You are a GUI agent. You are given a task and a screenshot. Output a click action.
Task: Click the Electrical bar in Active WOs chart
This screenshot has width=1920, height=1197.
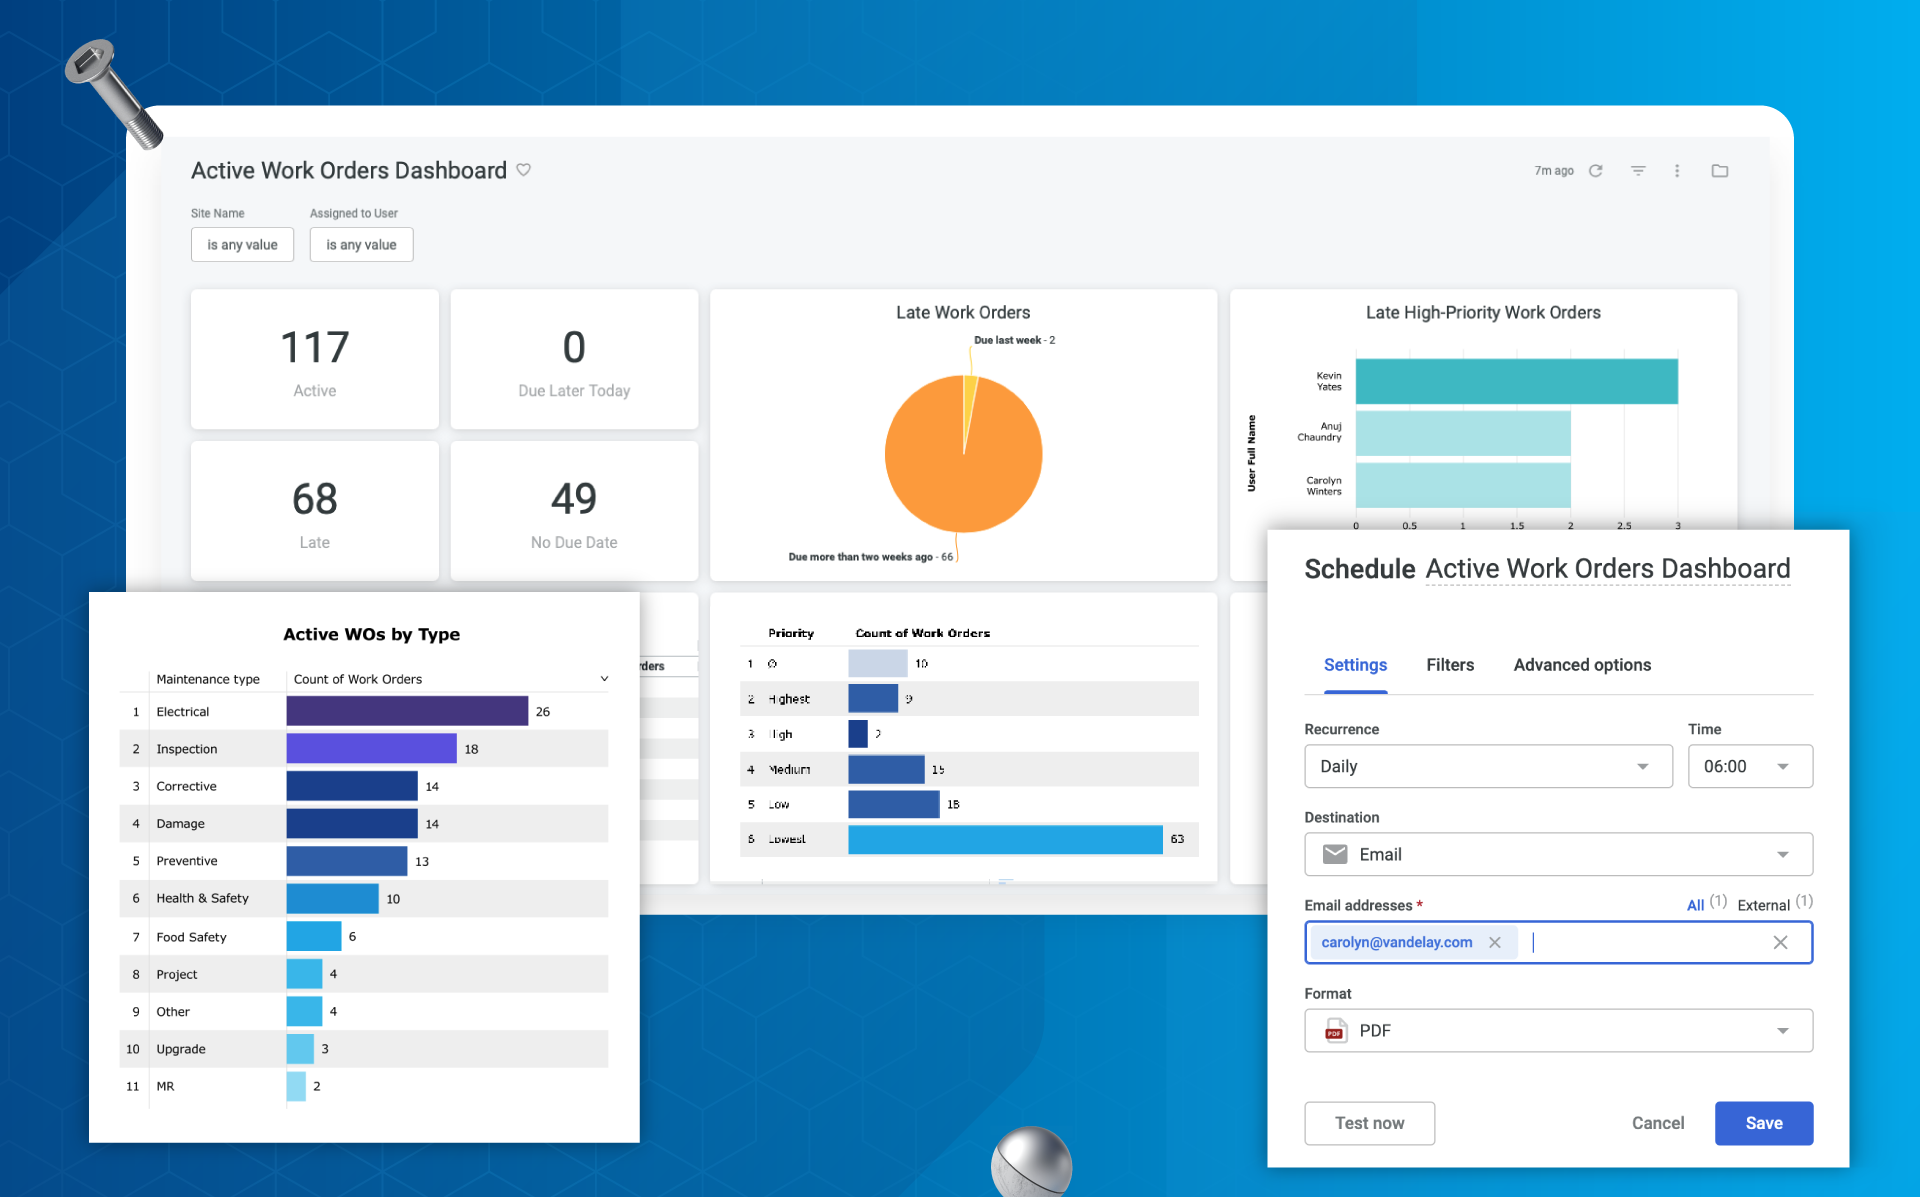point(407,711)
